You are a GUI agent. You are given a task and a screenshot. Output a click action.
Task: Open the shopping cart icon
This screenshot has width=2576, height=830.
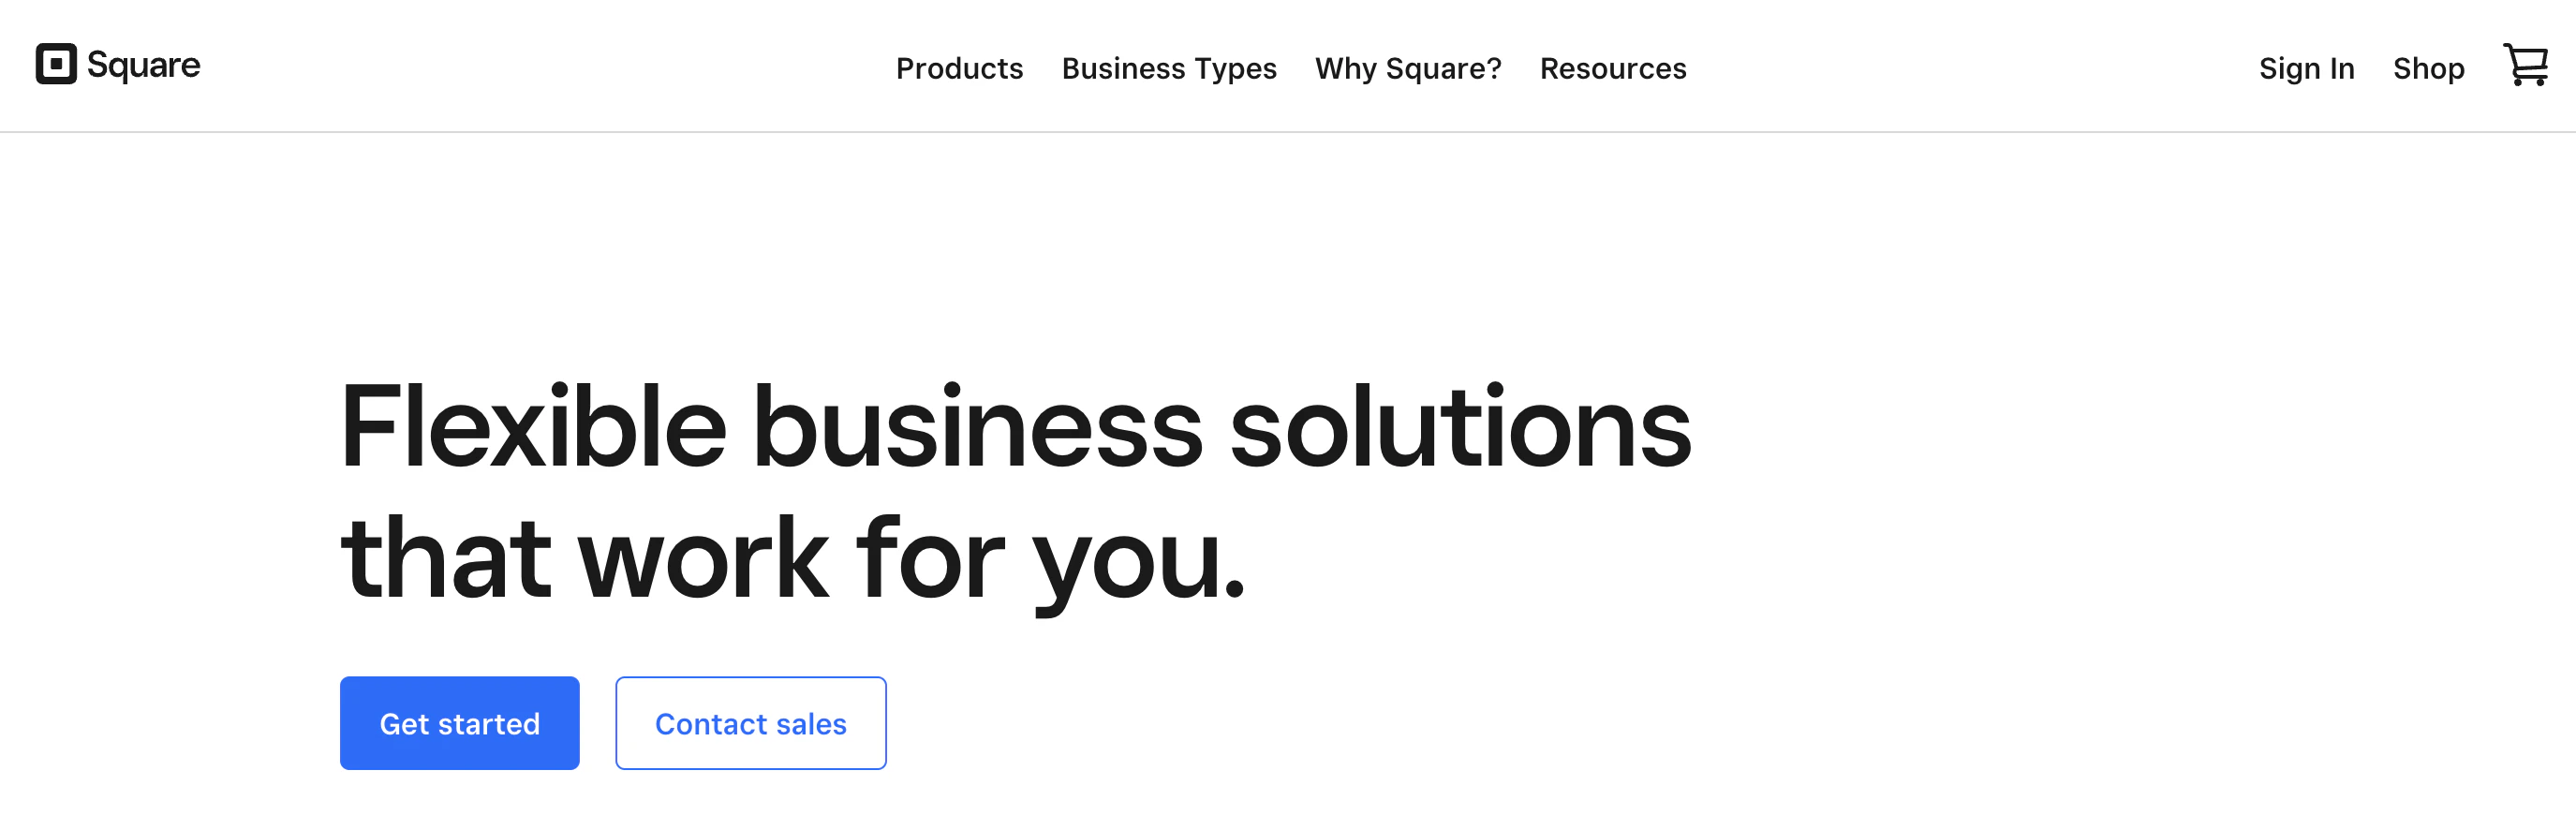click(x=2525, y=65)
